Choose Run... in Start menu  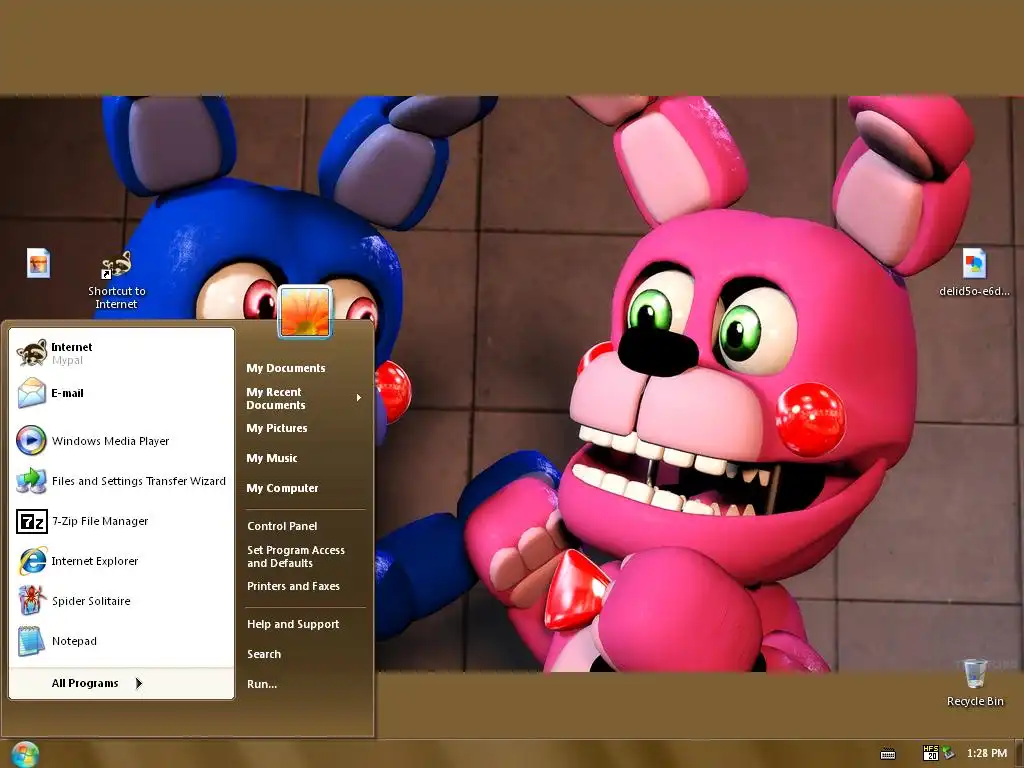tap(262, 684)
